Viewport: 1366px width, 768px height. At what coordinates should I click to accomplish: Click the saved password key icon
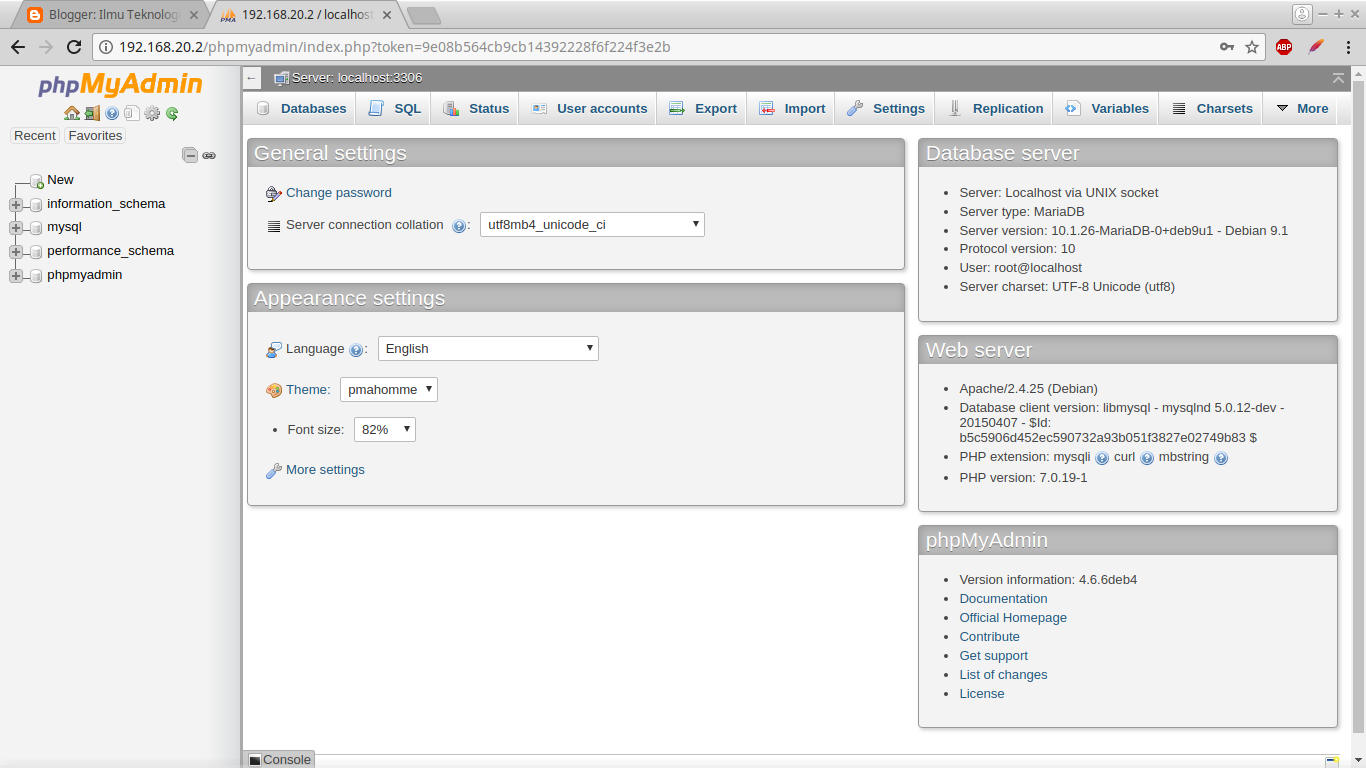click(1227, 47)
